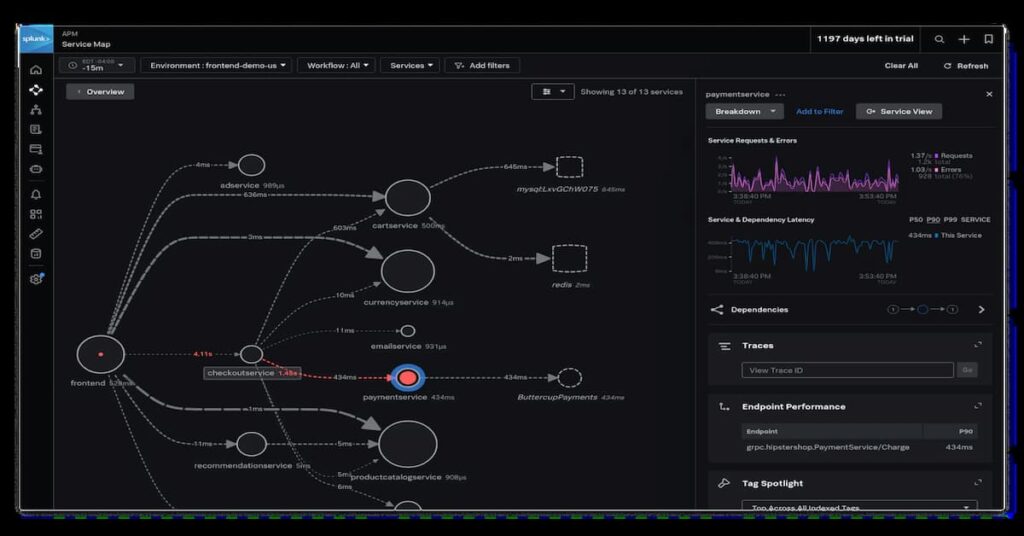Click the plus create icon
Screen dimensions: 1024x536
[964, 39]
